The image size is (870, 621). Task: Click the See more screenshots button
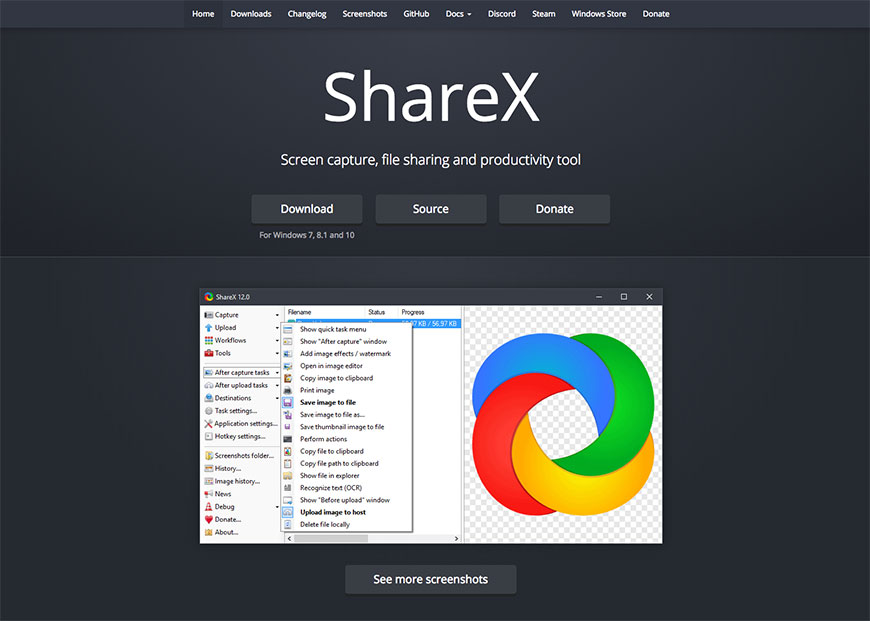430,580
